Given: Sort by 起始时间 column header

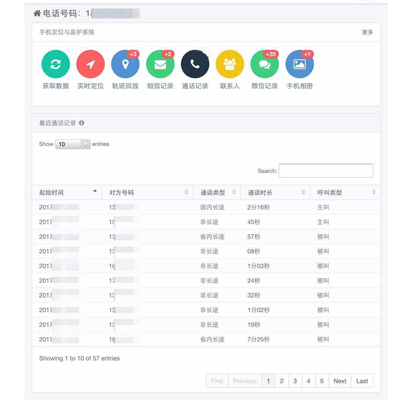Looking at the screenshot, I should pos(67,192).
